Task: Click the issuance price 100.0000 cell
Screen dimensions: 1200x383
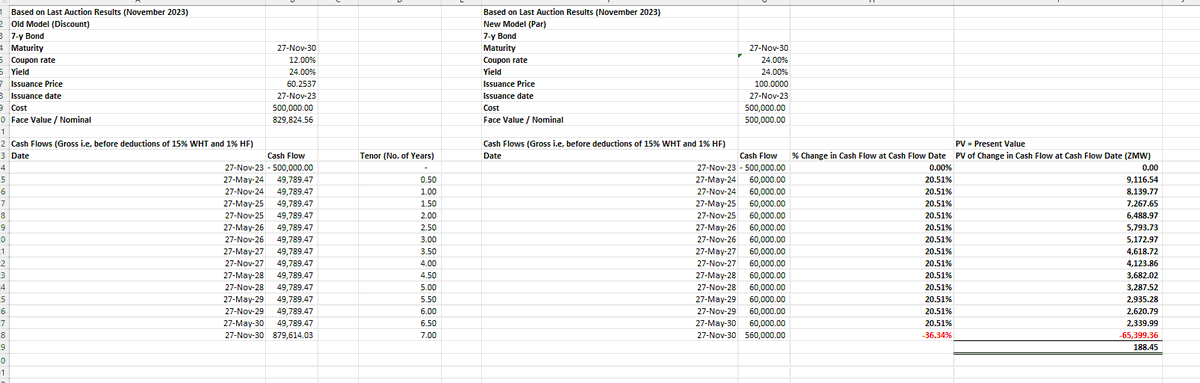Action: pos(770,84)
